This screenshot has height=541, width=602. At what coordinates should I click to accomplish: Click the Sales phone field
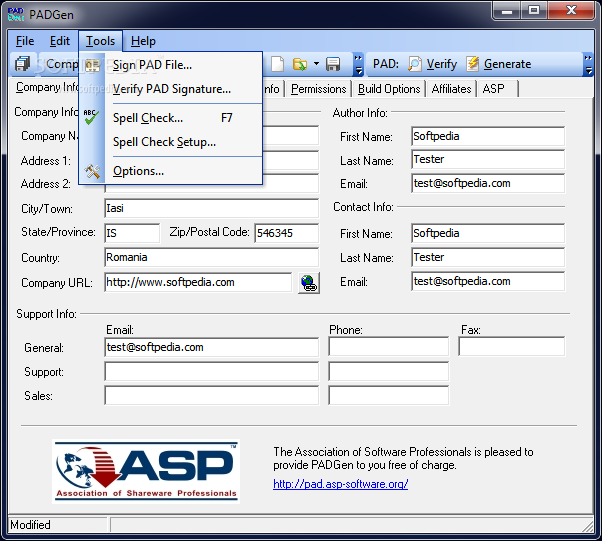tap(389, 395)
